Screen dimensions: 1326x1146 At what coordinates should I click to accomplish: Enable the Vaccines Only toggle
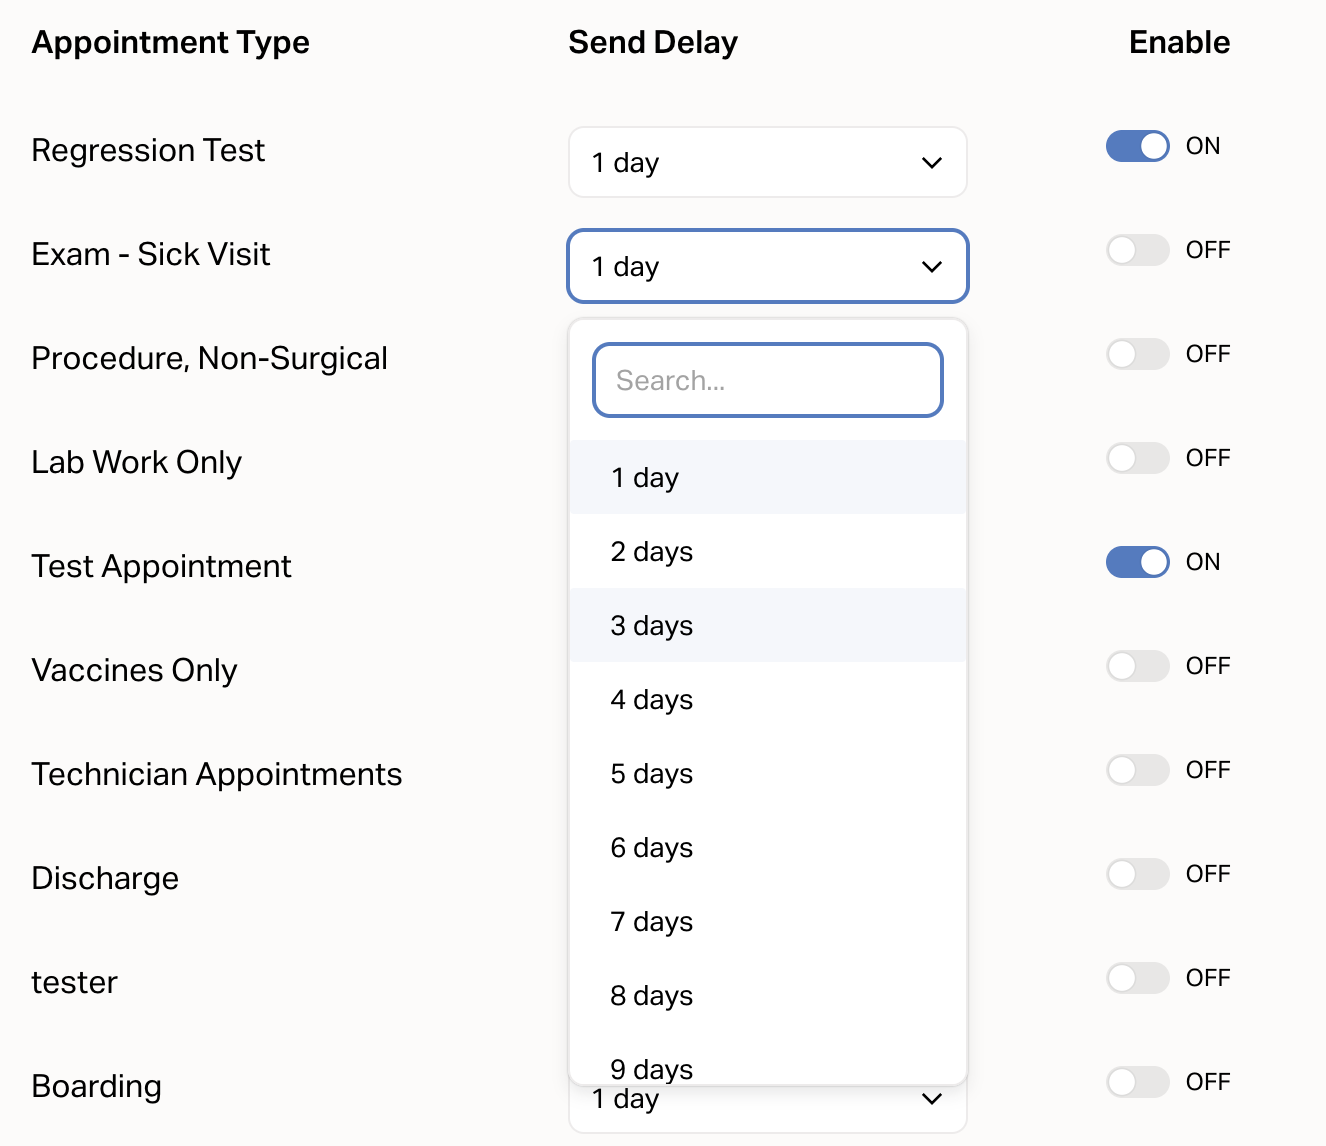(1137, 666)
